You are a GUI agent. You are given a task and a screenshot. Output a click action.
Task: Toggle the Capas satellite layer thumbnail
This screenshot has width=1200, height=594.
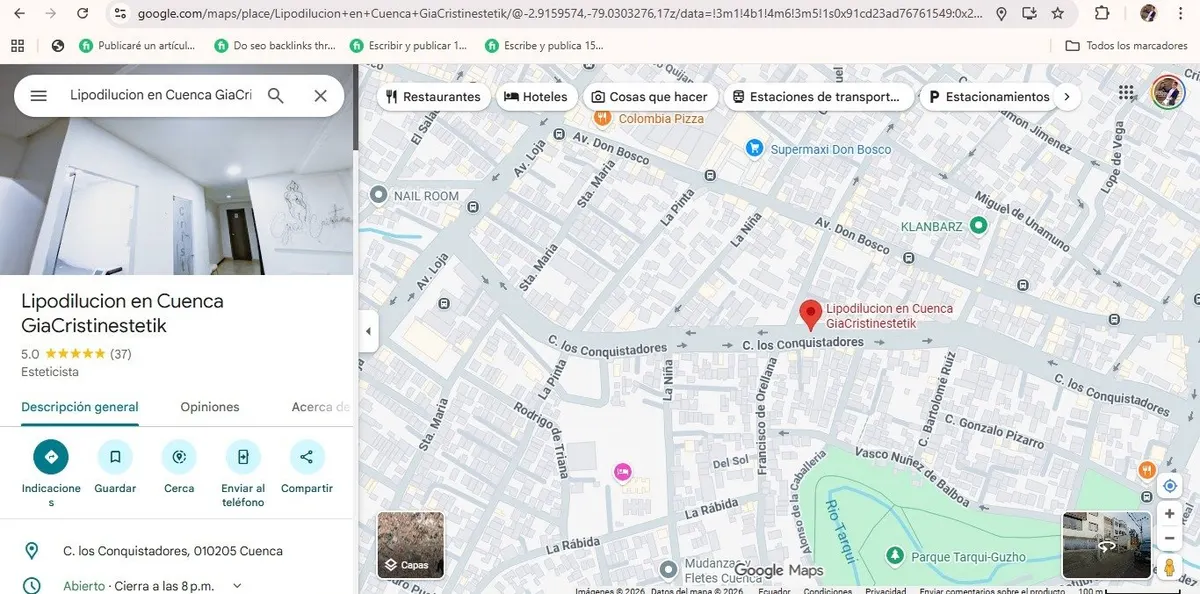(x=410, y=545)
